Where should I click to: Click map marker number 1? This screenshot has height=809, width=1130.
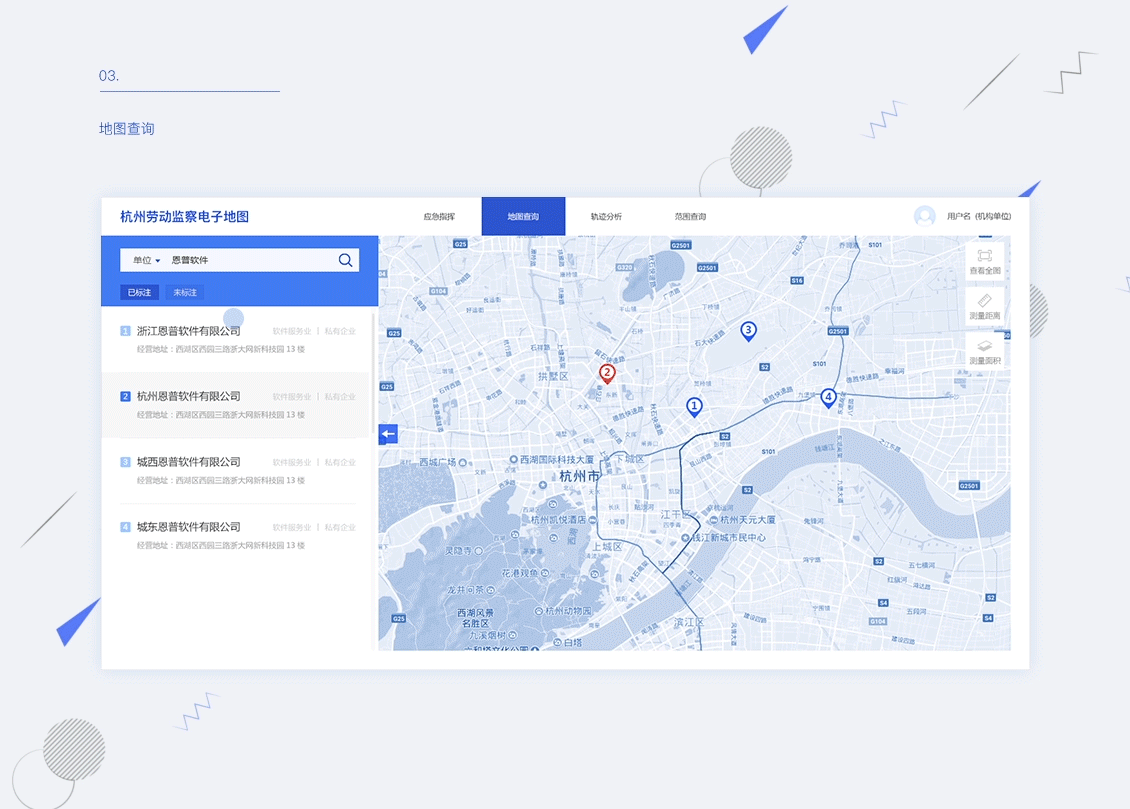694,407
